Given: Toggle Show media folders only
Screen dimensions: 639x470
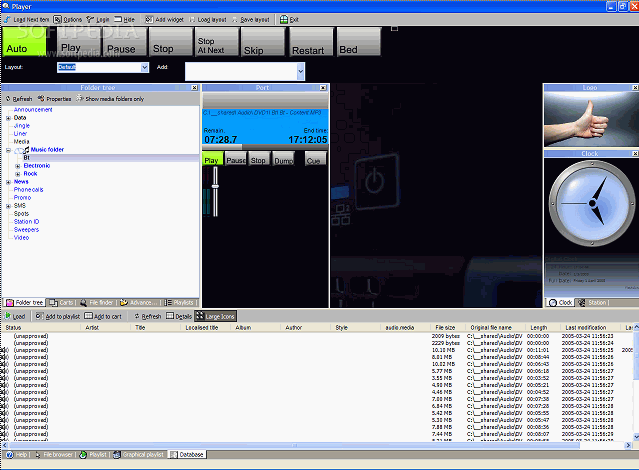Looking at the screenshot, I should coord(110,99).
